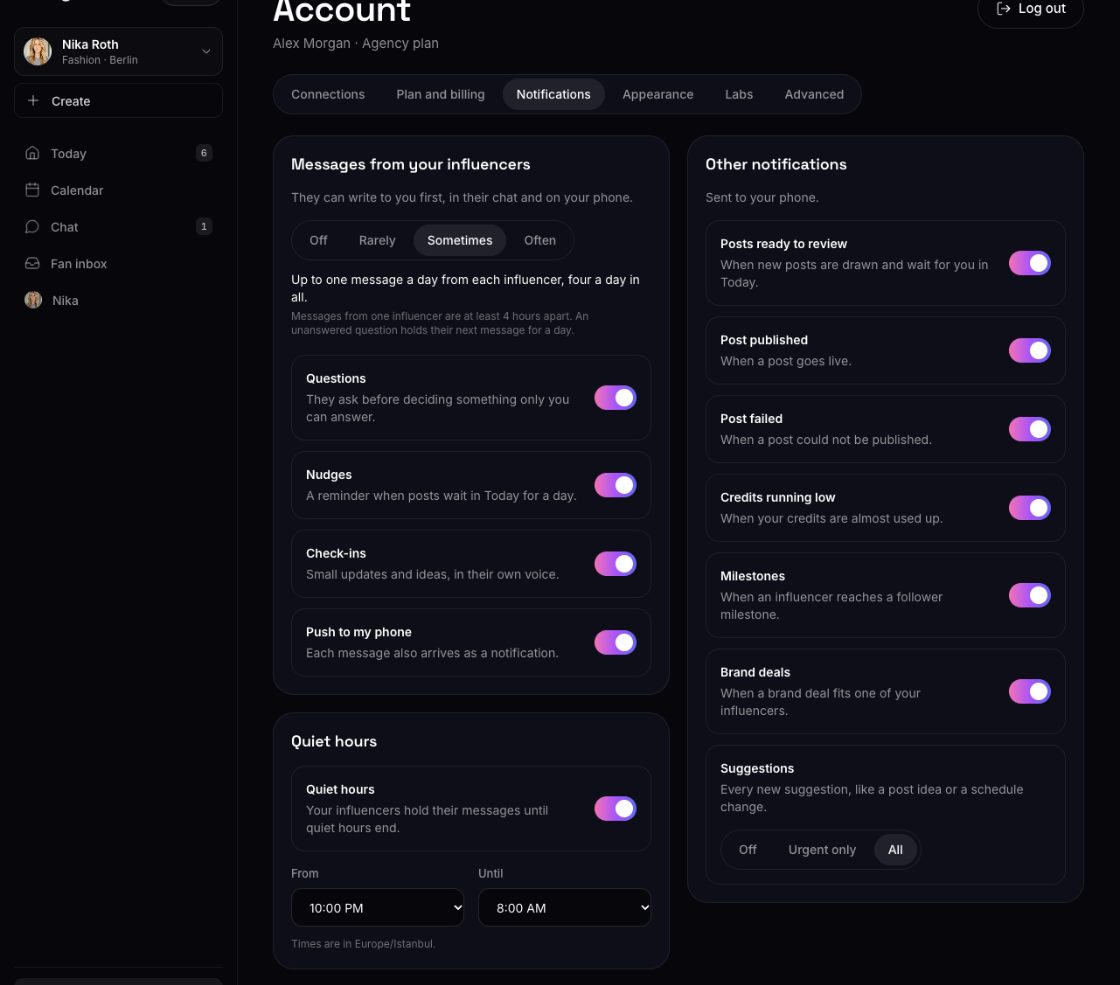Open the Labs tab
Image resolution: width=1120 pixels, height=985 pixels.
[739, 94]
